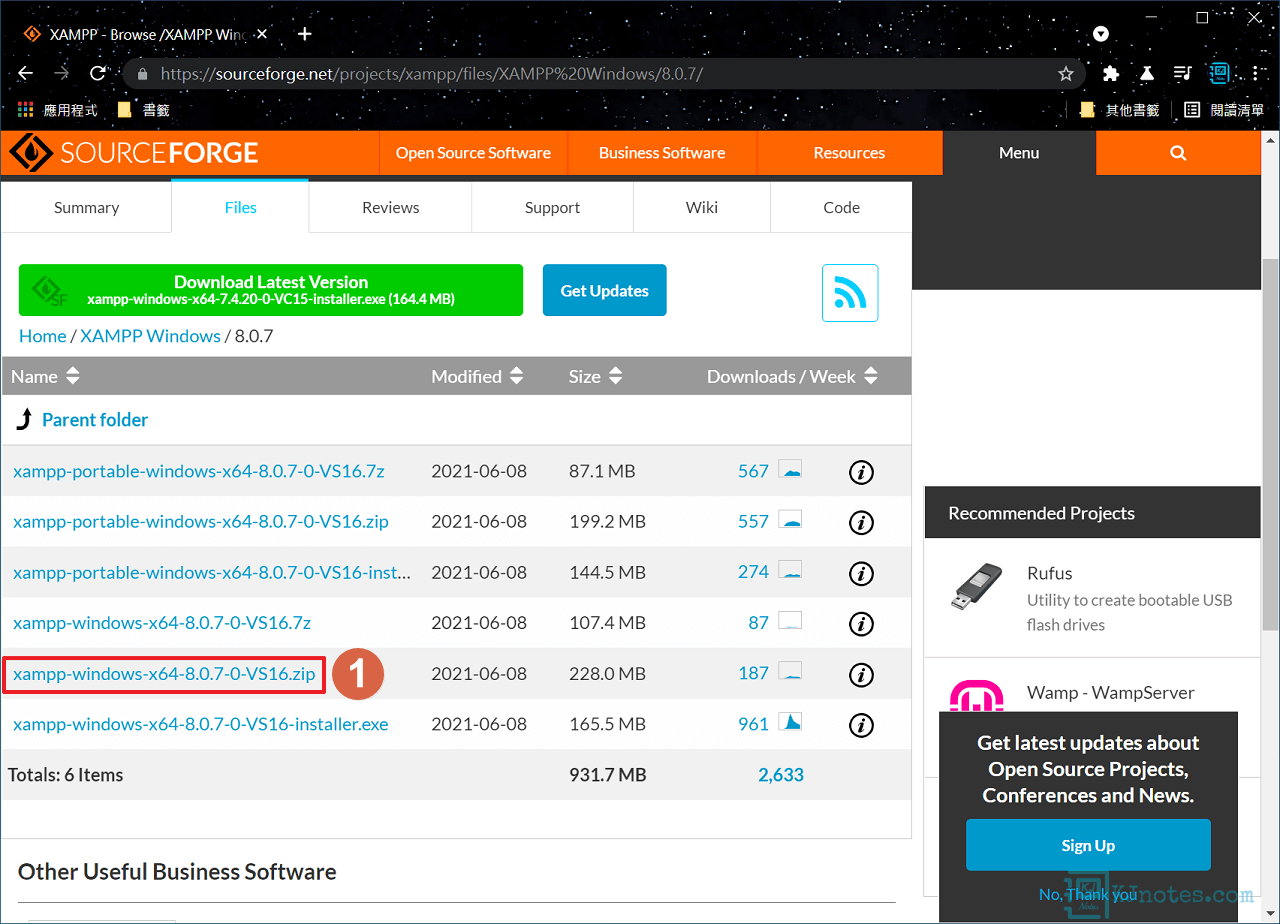Go to the Home breadcrumb link
The width and height of the screenshot is (1280, 924).
point(43,336)
